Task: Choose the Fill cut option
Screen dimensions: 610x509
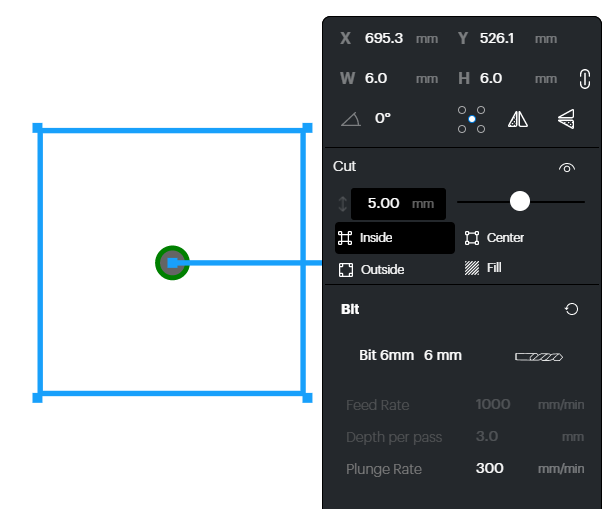Action: pos(483,269)
